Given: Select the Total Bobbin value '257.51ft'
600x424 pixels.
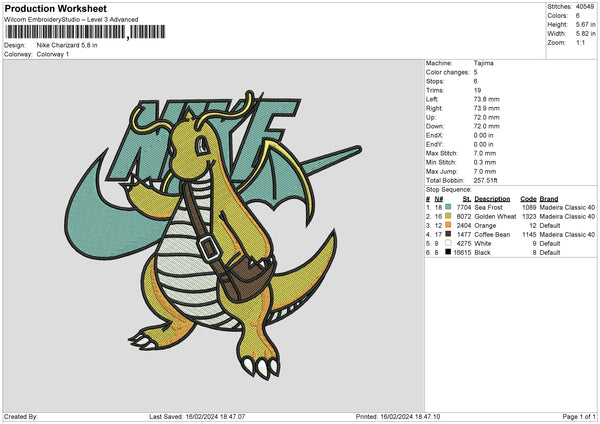Looking at the screenshot, I should coord(485,180).
